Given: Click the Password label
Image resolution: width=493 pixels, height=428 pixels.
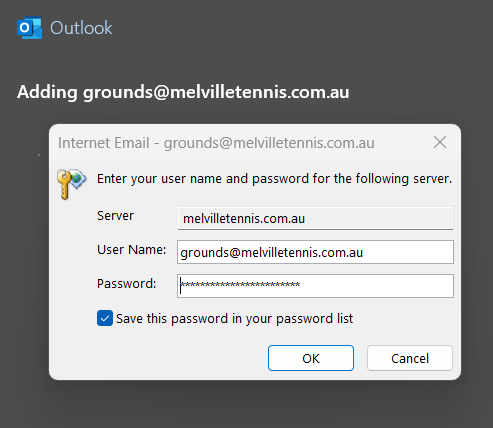Looking at the screenshot, I should pos(126,284).
